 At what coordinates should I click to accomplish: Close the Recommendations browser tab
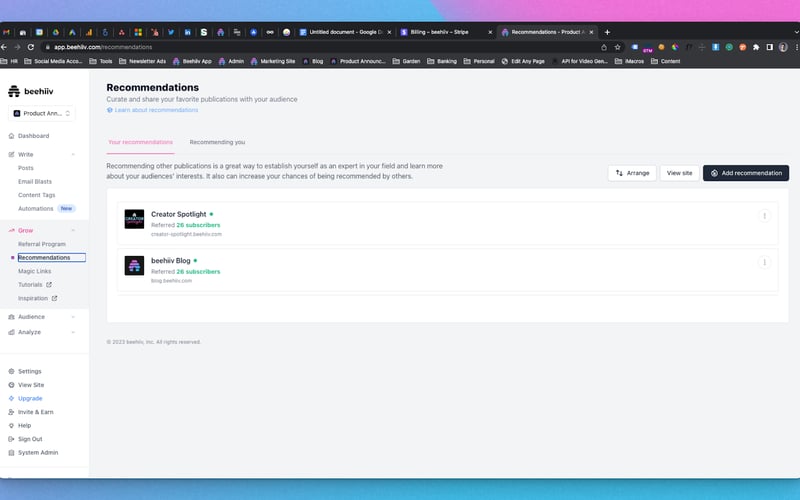coord(591,32)
